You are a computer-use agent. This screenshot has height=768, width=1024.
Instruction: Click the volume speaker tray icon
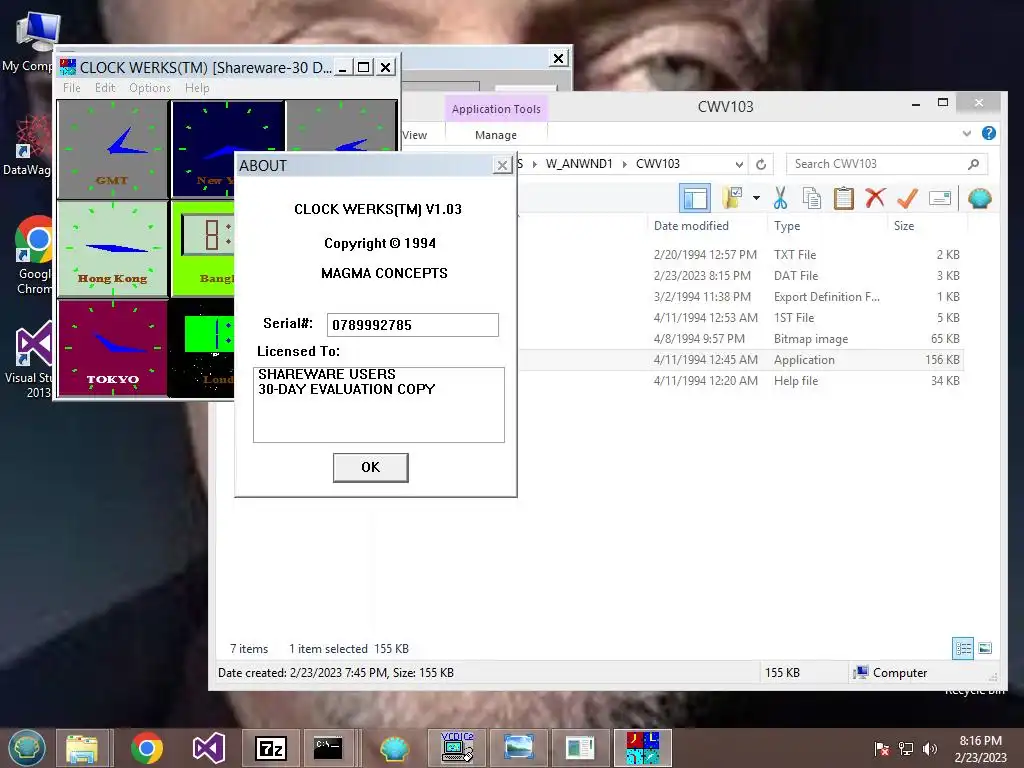point(929,748)
